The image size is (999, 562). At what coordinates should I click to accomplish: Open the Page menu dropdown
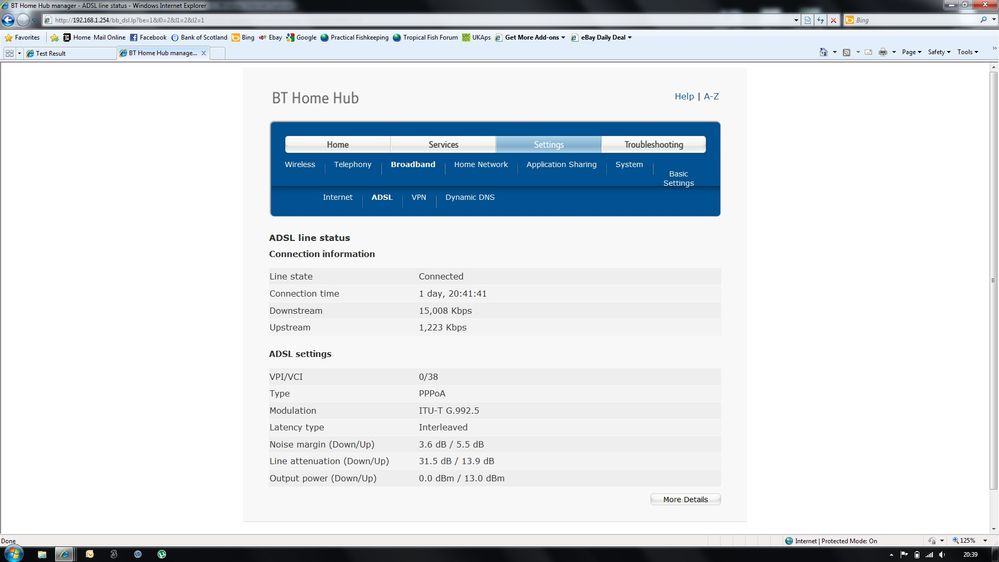[911, 52]
